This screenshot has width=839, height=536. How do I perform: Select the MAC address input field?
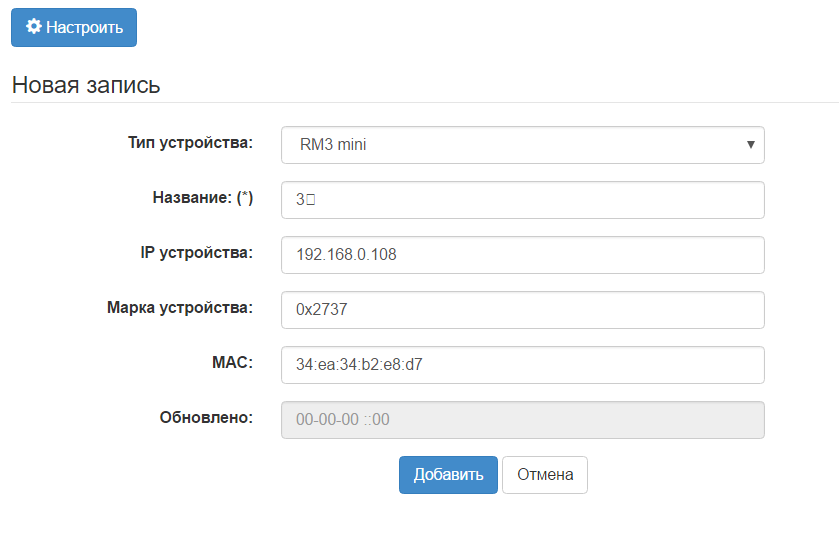point(522,365)
